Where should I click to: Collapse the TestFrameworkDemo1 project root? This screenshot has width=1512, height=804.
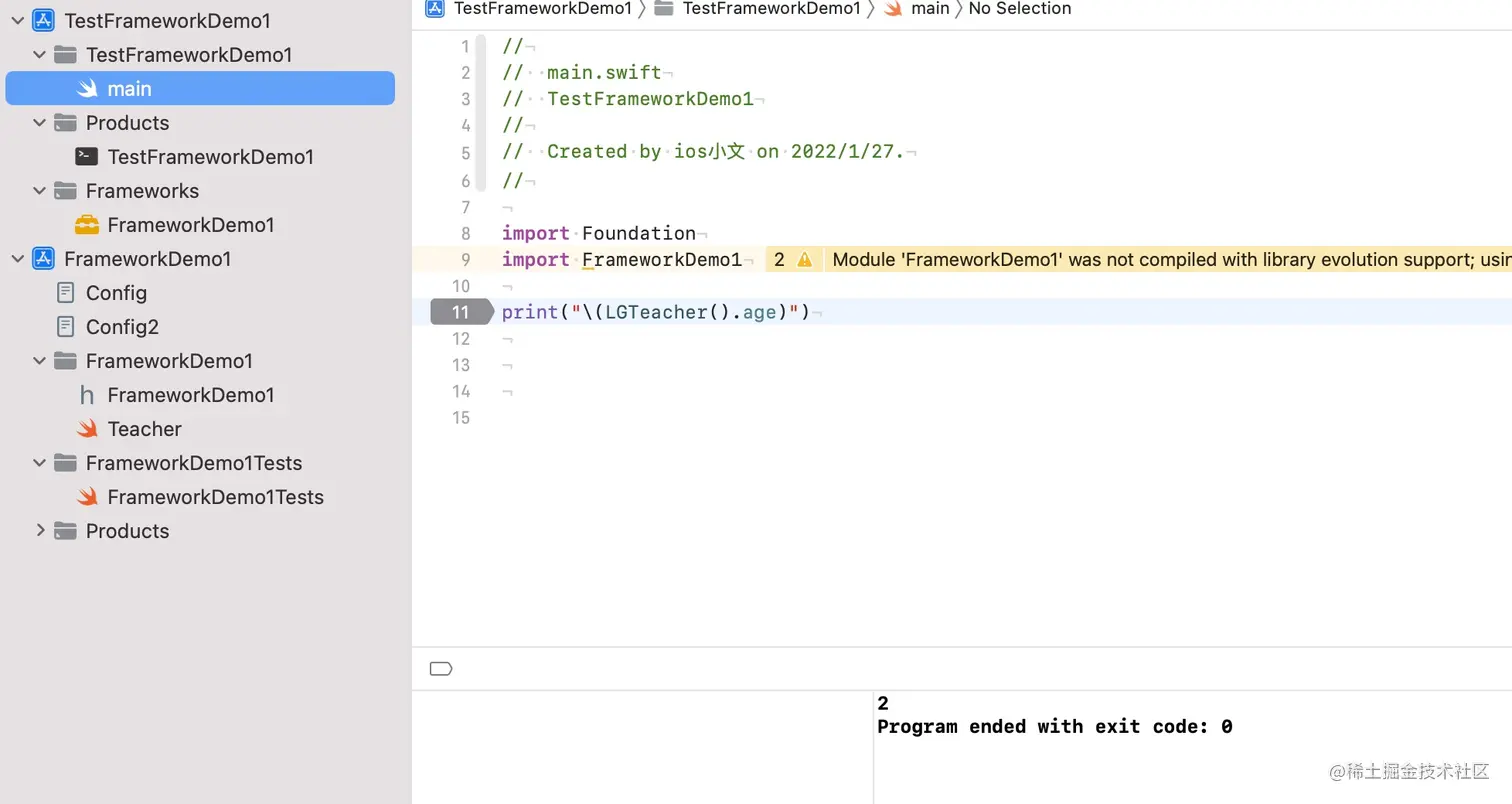tap(18, 21)
